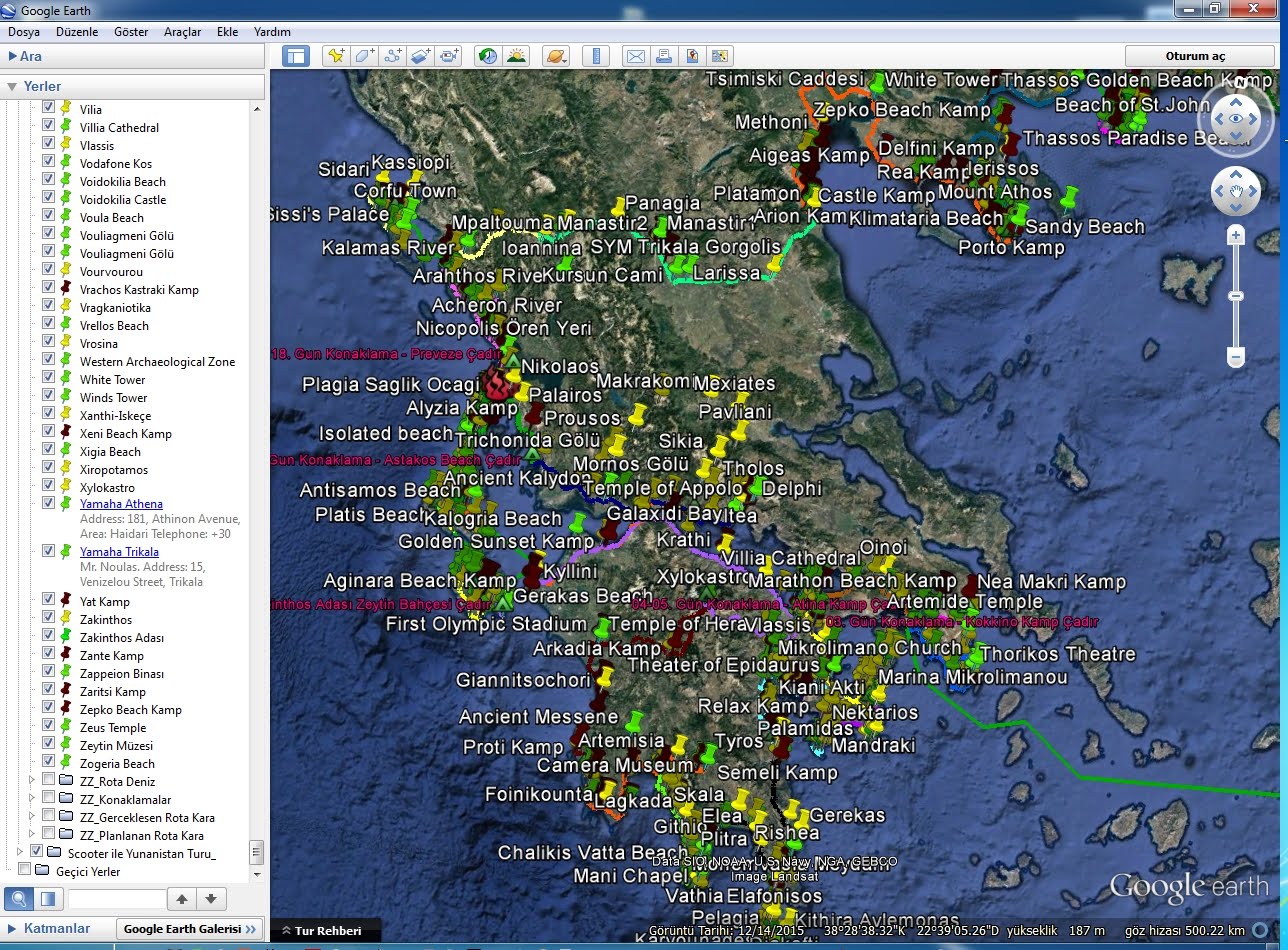Click the Oturum aç button
The image size is (1288, 950).
tap(1194, 56)
